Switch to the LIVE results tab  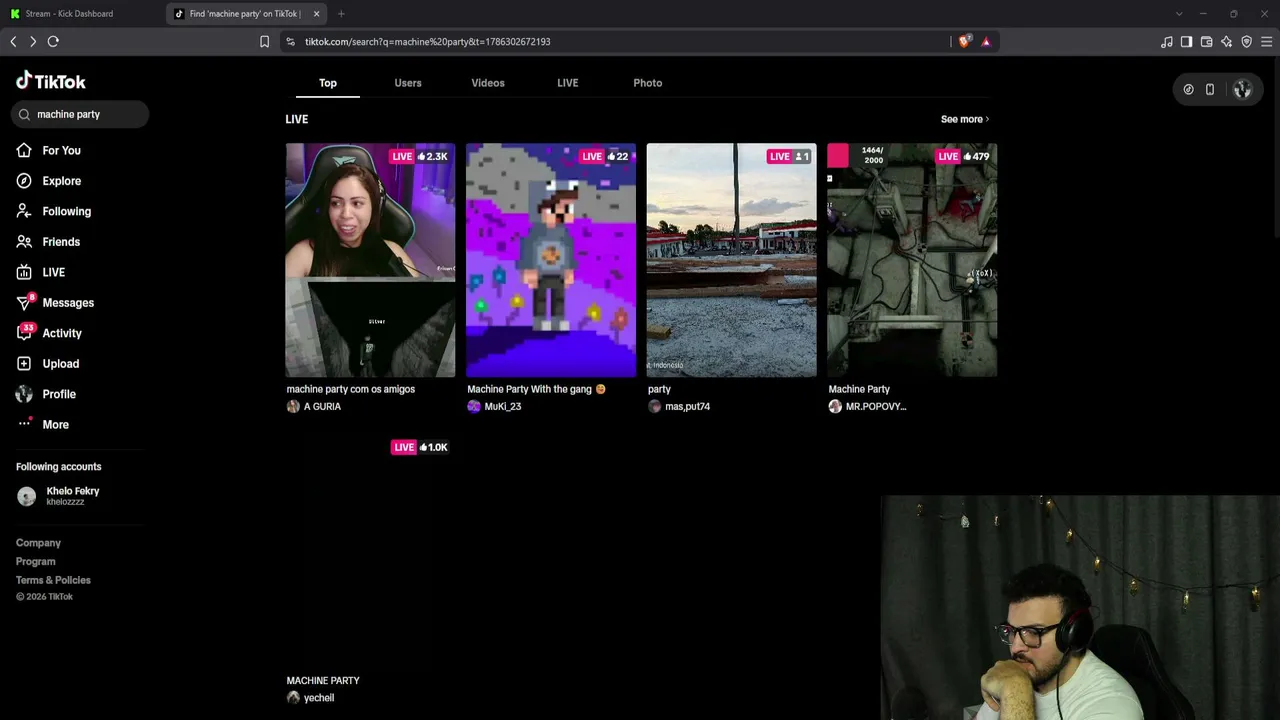pos(568,83)
